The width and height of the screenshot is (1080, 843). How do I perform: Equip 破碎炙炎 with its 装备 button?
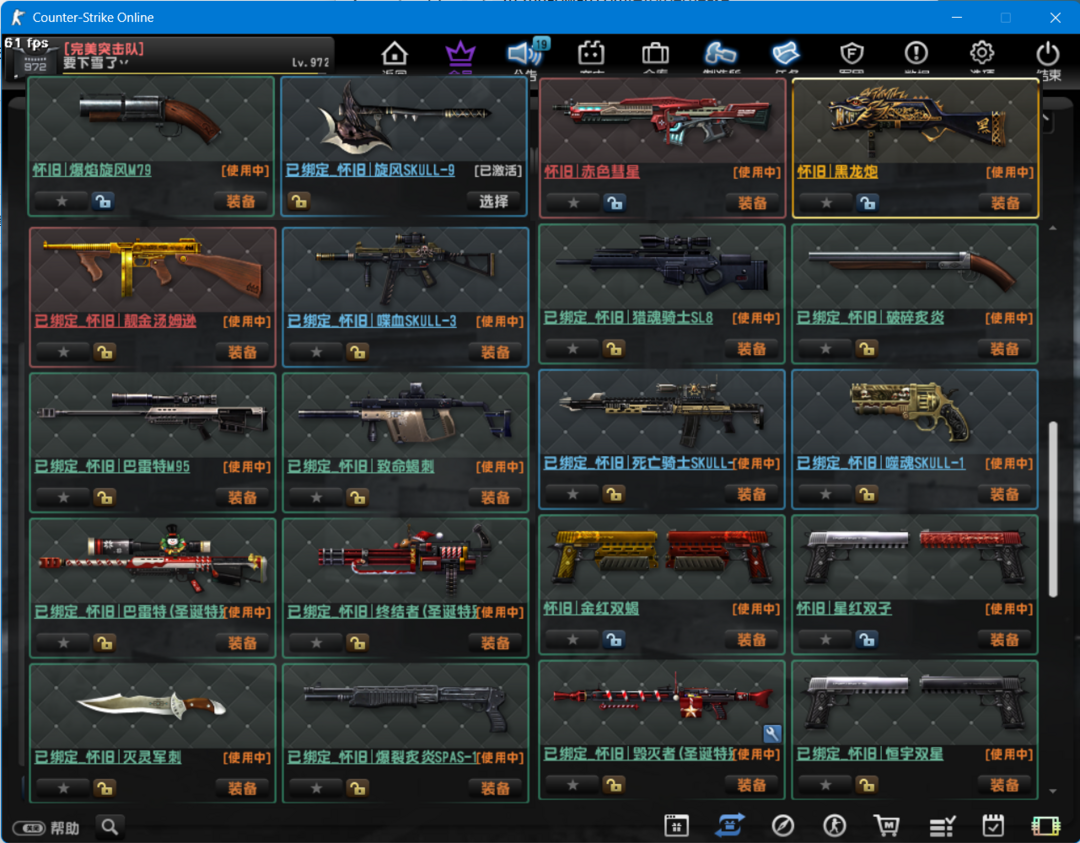pos(1004,349)
